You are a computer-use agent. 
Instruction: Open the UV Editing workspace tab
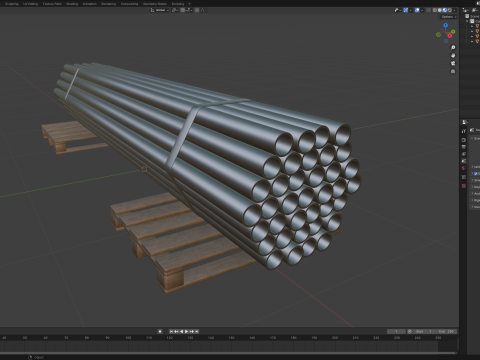pos(30,4)
